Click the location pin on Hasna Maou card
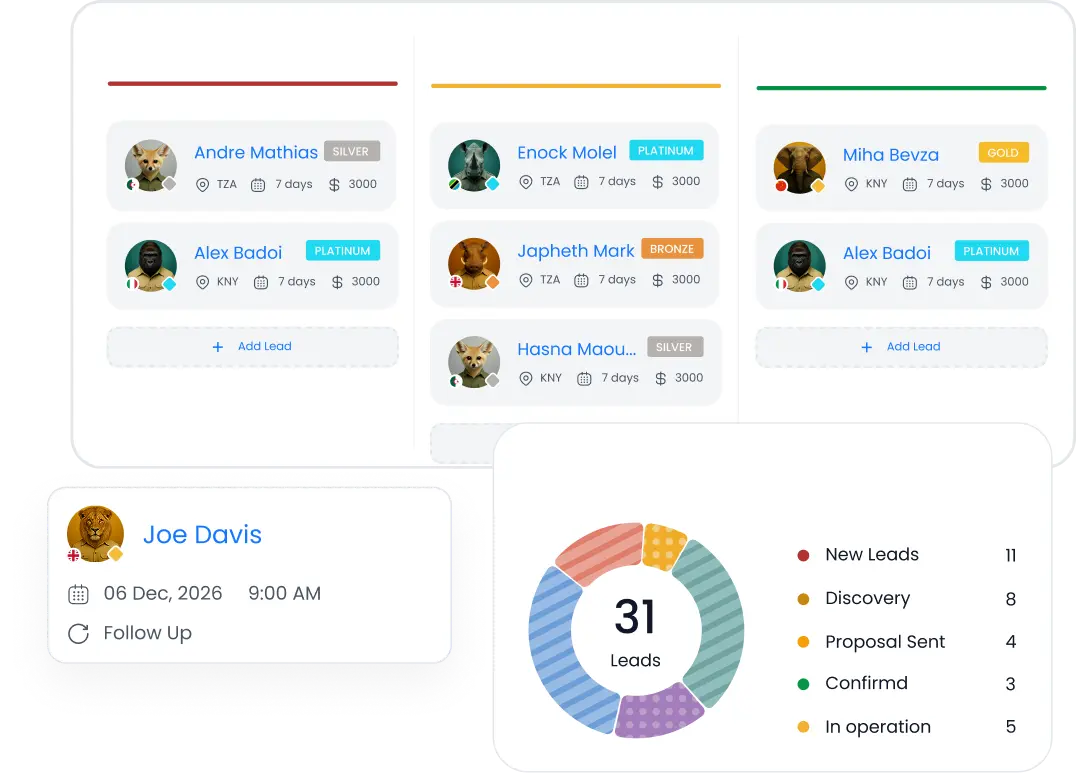This screenshot has width=1077, height=773. (x=525, y=379)
